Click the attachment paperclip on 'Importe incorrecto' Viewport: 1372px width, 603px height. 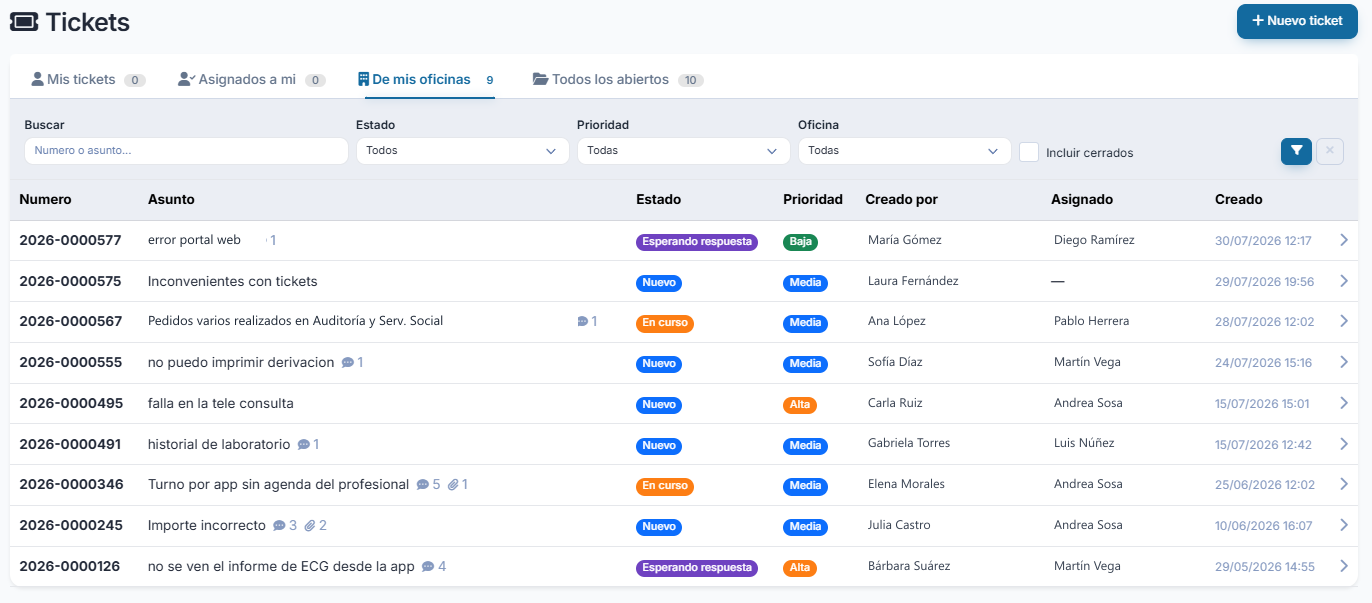click(310, 526)
